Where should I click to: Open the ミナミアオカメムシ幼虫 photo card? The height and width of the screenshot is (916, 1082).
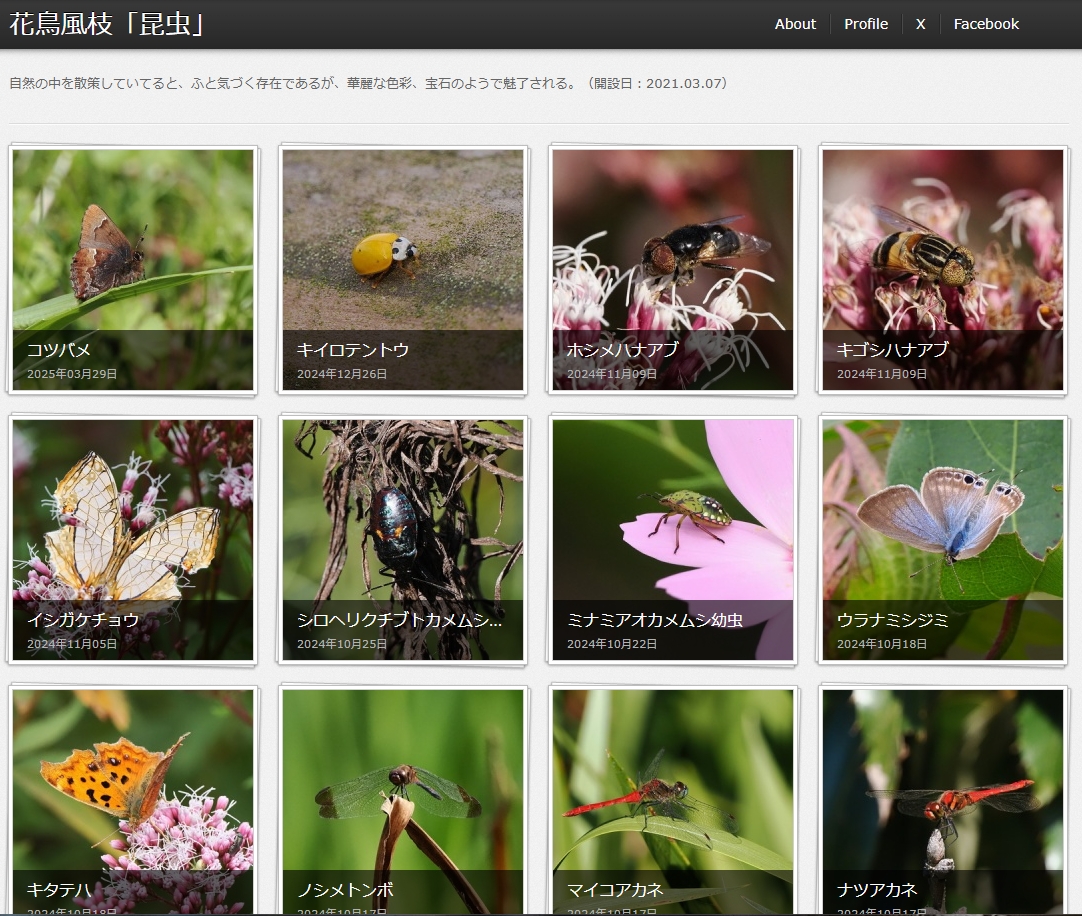pyautogui.click(x=673, y=539)
